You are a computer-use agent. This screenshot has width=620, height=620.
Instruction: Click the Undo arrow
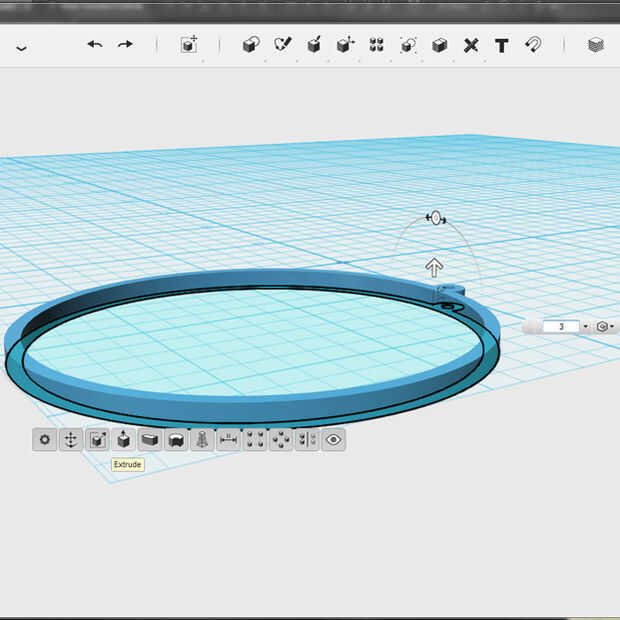coord(95,45)
